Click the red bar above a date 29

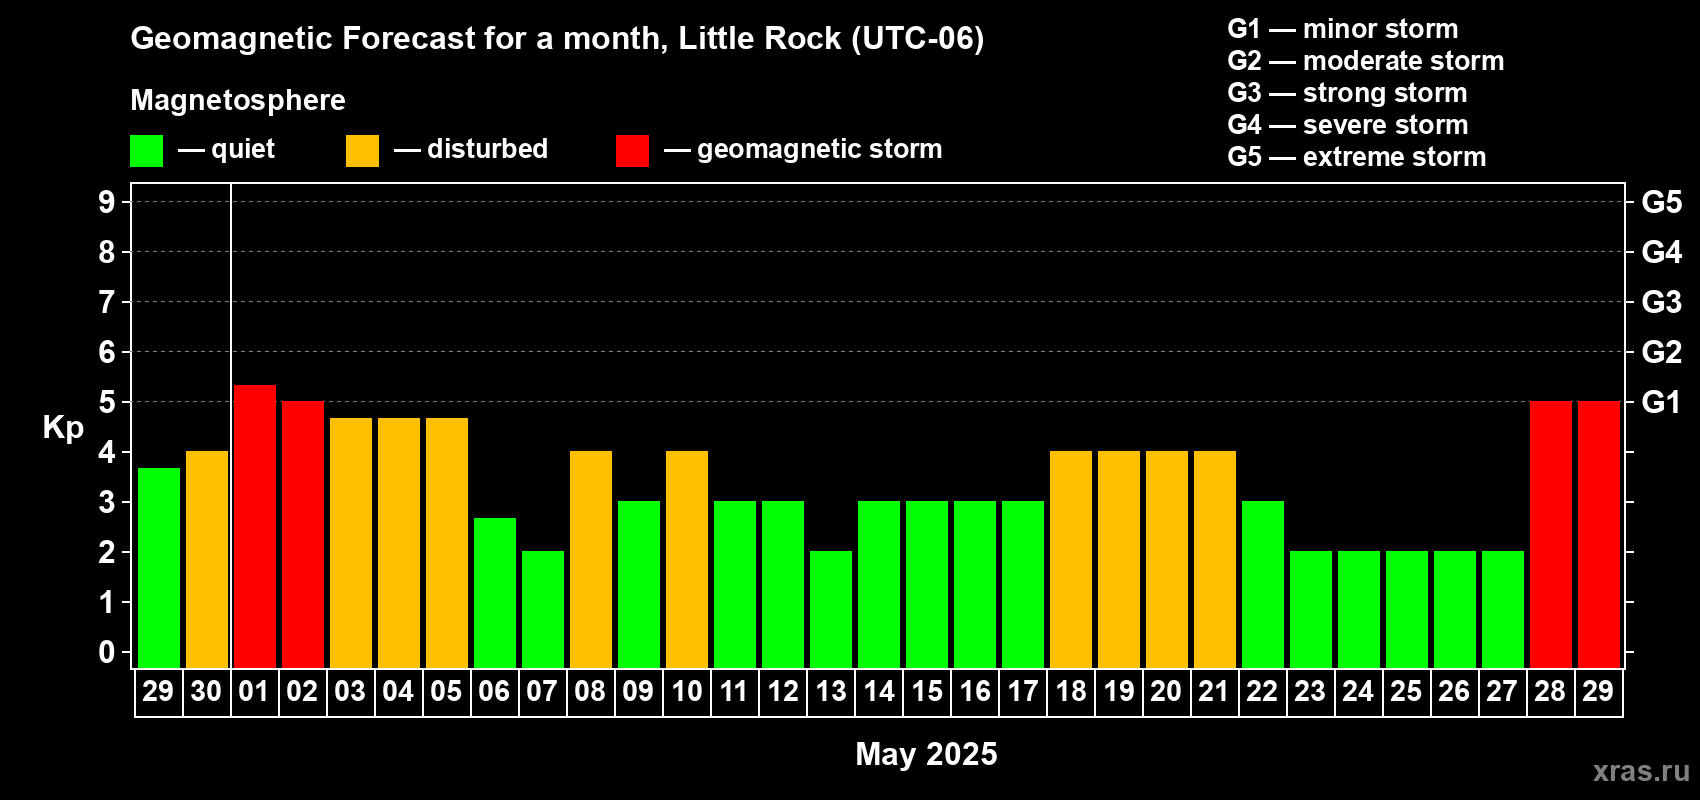[x=1599, y=534]
